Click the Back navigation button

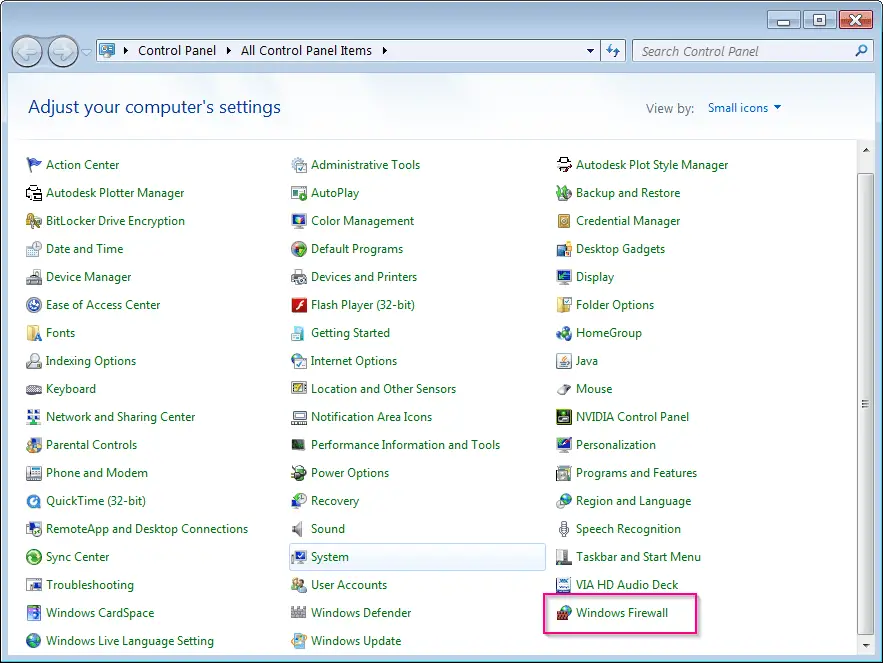[x=27, y=52]
